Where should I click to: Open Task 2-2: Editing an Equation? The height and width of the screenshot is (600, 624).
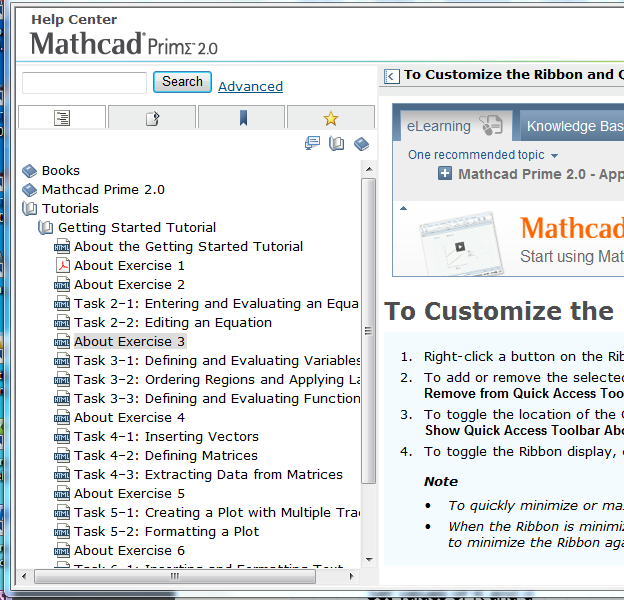click(x=173, y=323)
